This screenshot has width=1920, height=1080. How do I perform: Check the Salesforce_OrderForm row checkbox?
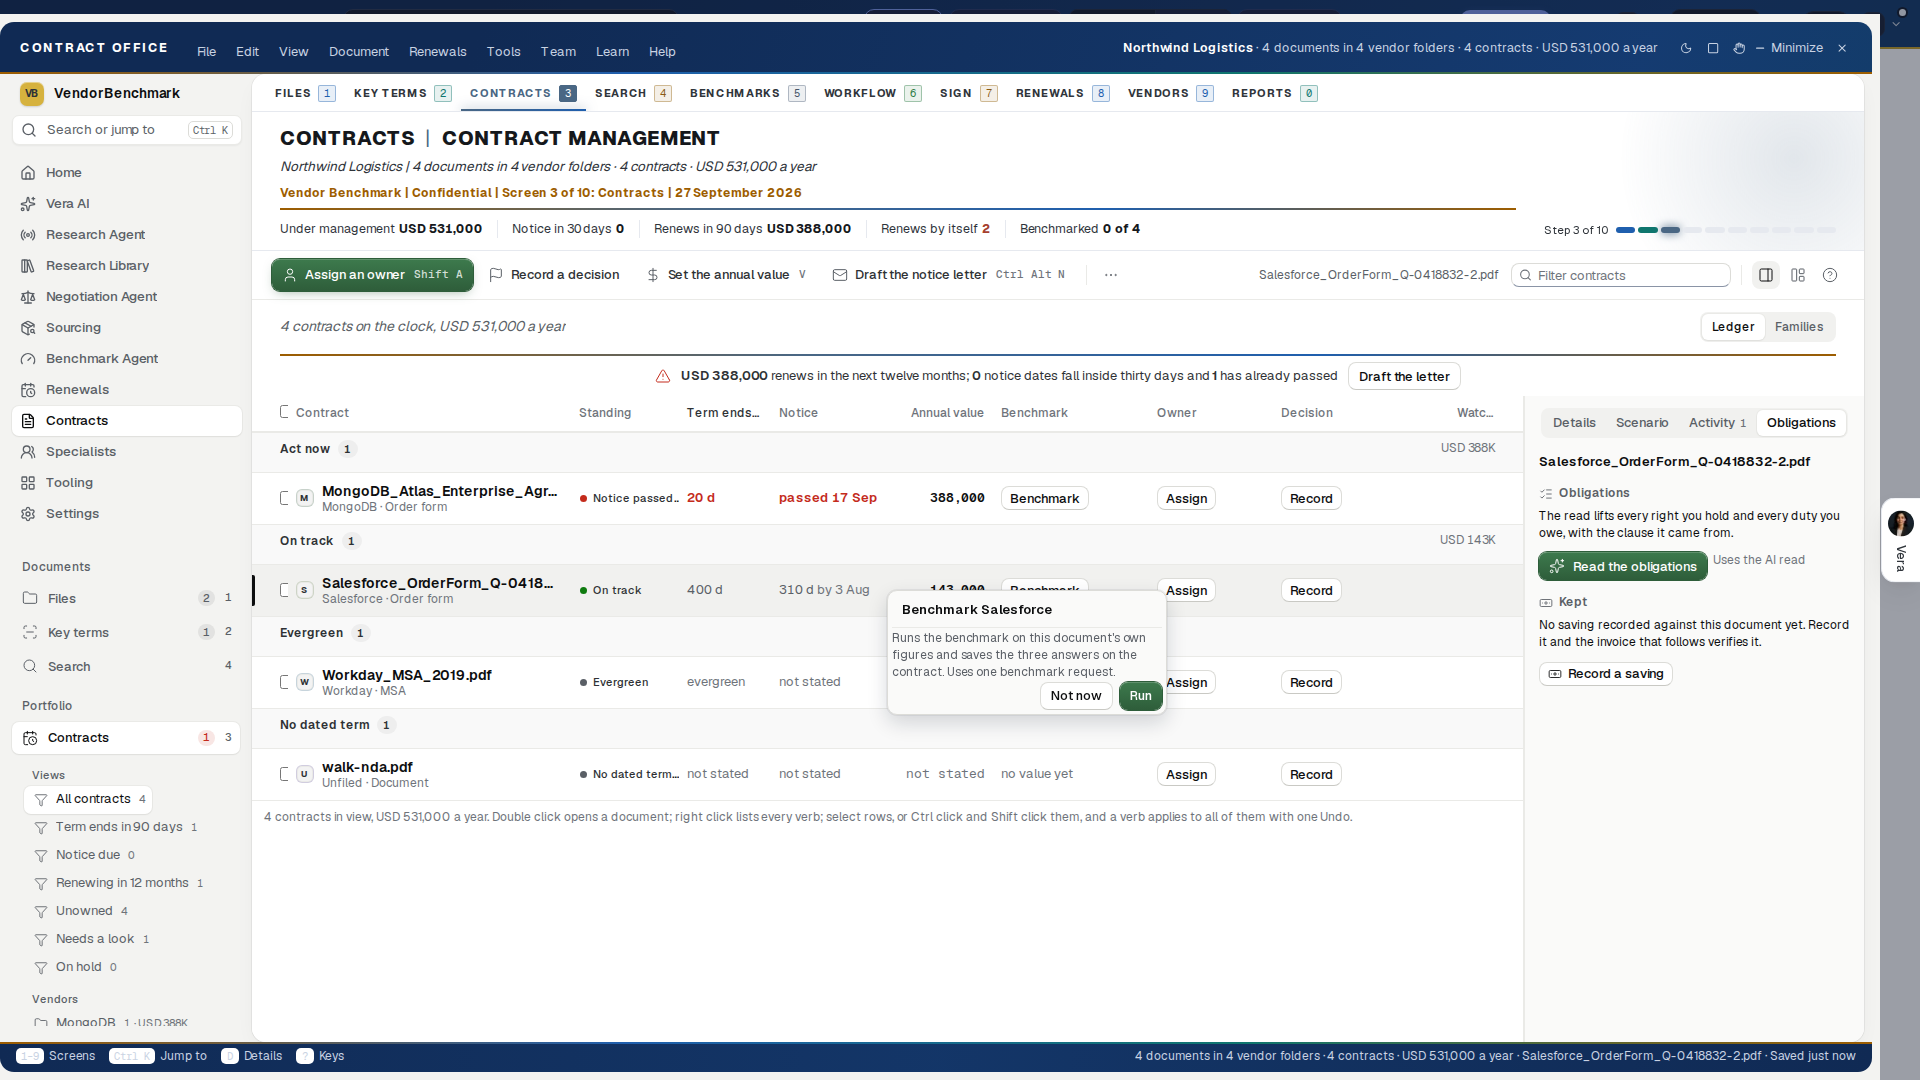[x=285, y=590]
